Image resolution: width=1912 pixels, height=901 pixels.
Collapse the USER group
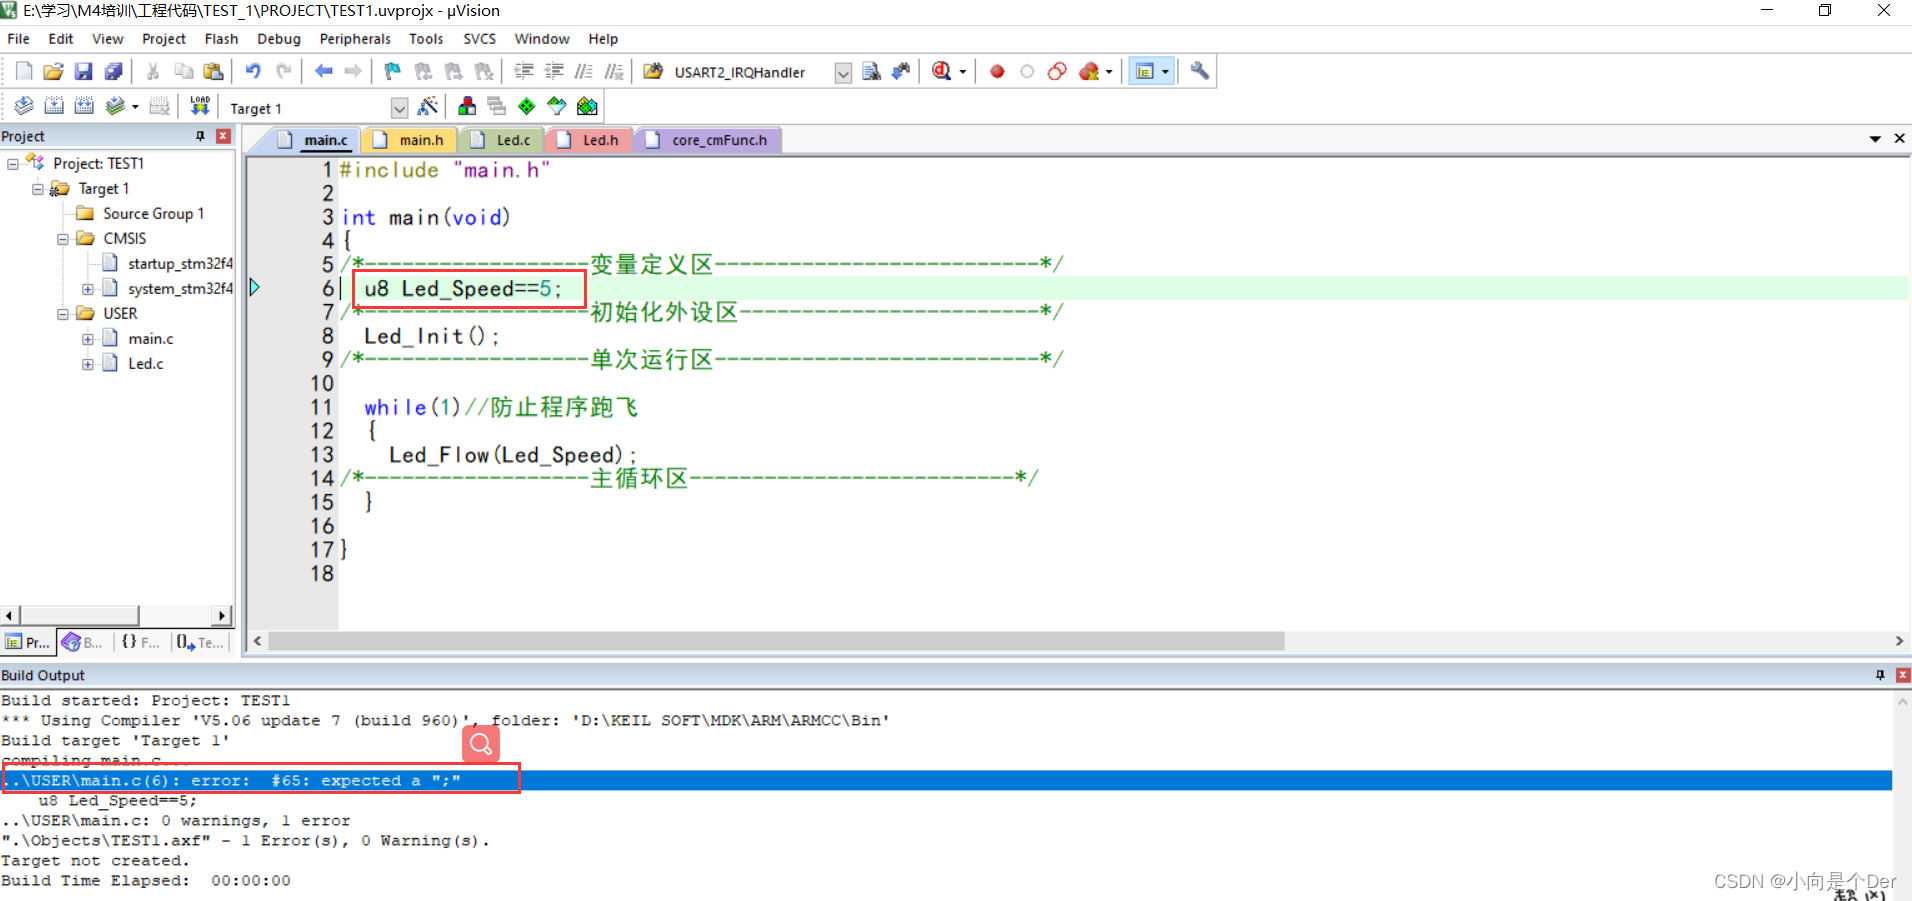coord(63,314)
